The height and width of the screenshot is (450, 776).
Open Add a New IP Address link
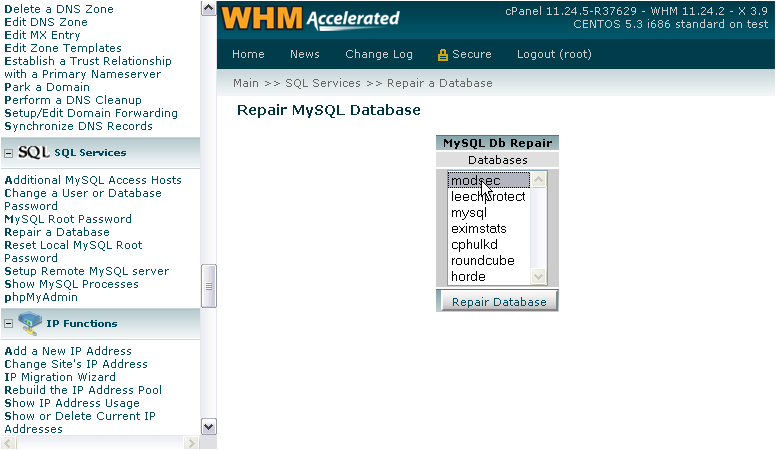tap(68, 351)
